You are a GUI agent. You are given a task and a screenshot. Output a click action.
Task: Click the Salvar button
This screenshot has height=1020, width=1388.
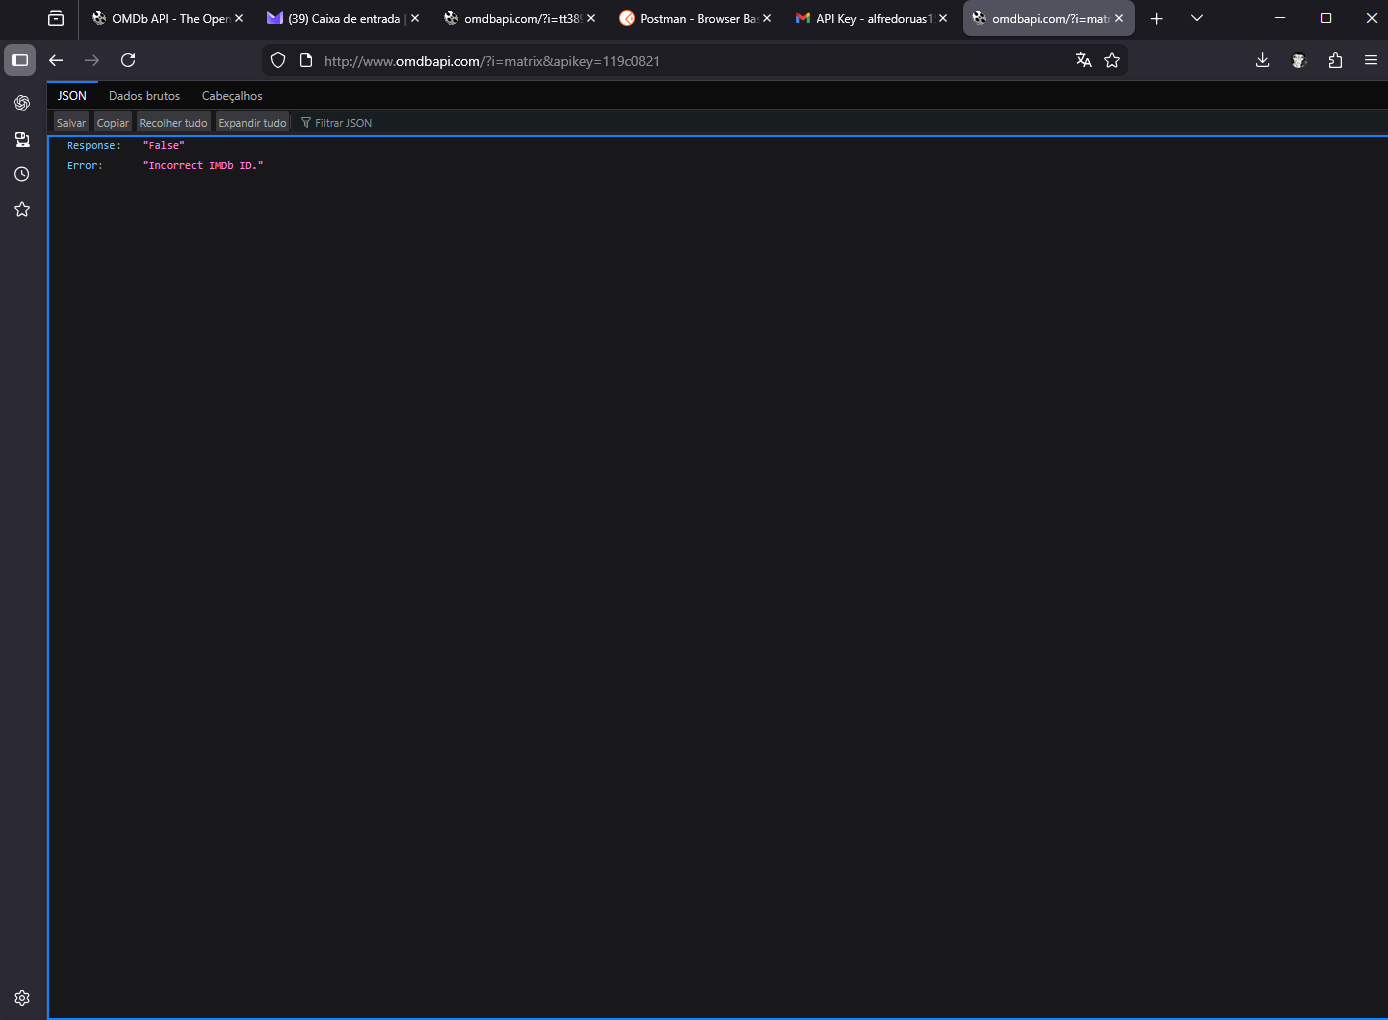(71, 123)
